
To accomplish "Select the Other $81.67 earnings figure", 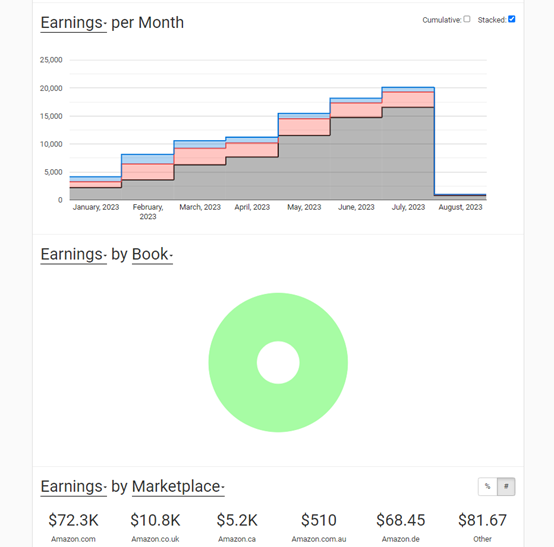I will click(482, 520).
